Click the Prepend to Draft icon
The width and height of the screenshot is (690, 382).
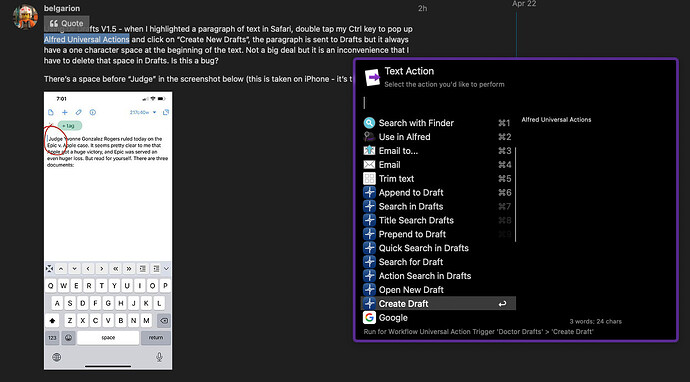(369, 234)
